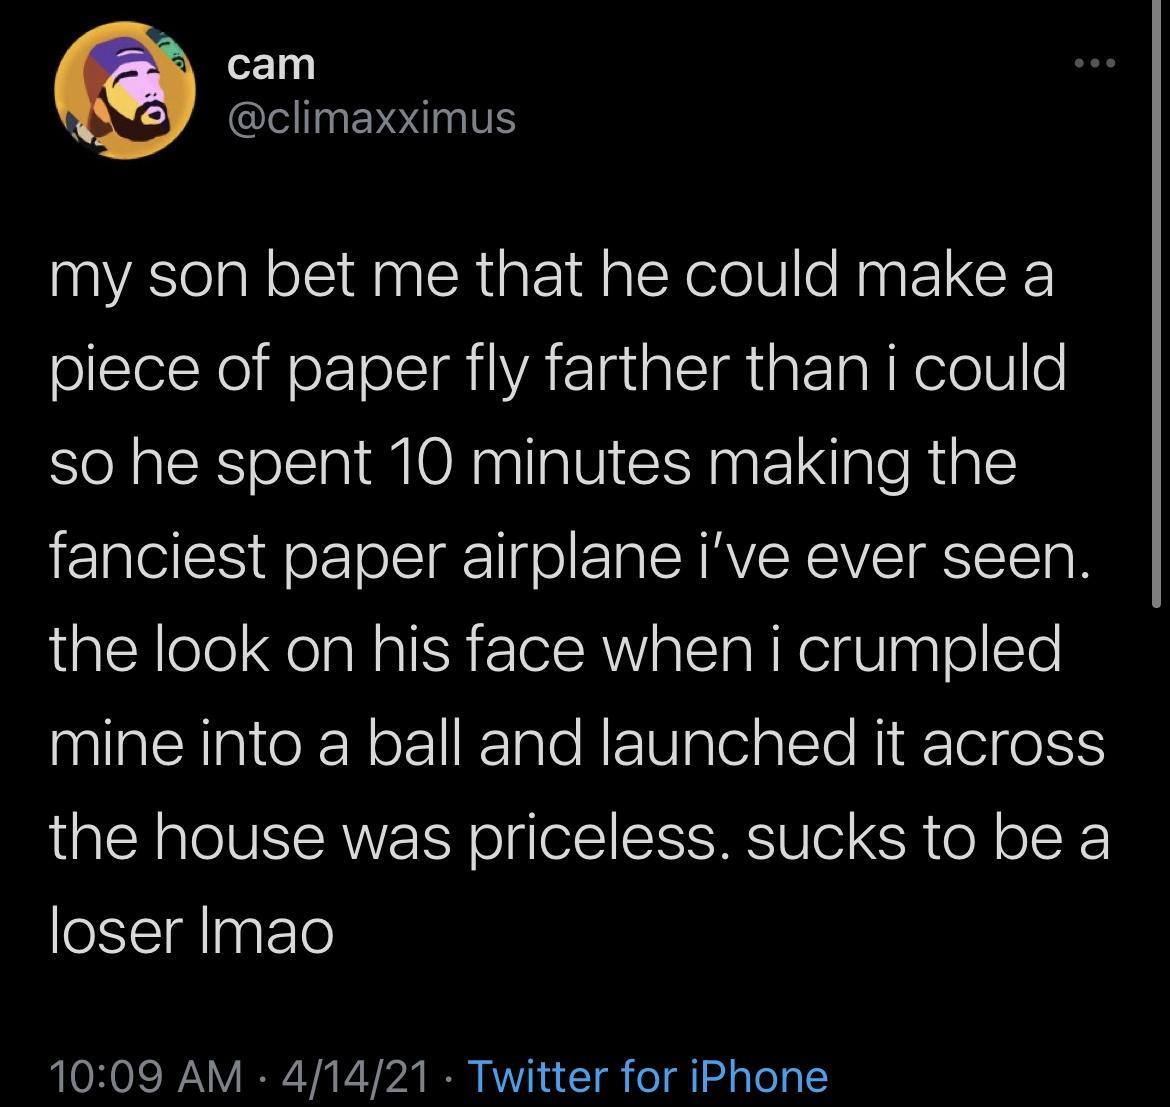This screenshot has height=1107, width=1170.
Task: Click the 4/14/21 date text
Action: [363, 1078]
